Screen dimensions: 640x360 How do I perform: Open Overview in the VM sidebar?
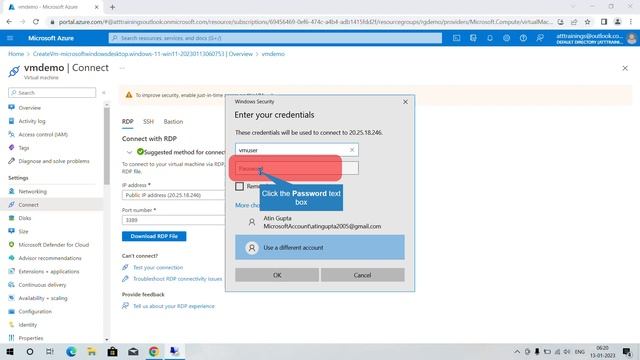click(x=29, y=108)
